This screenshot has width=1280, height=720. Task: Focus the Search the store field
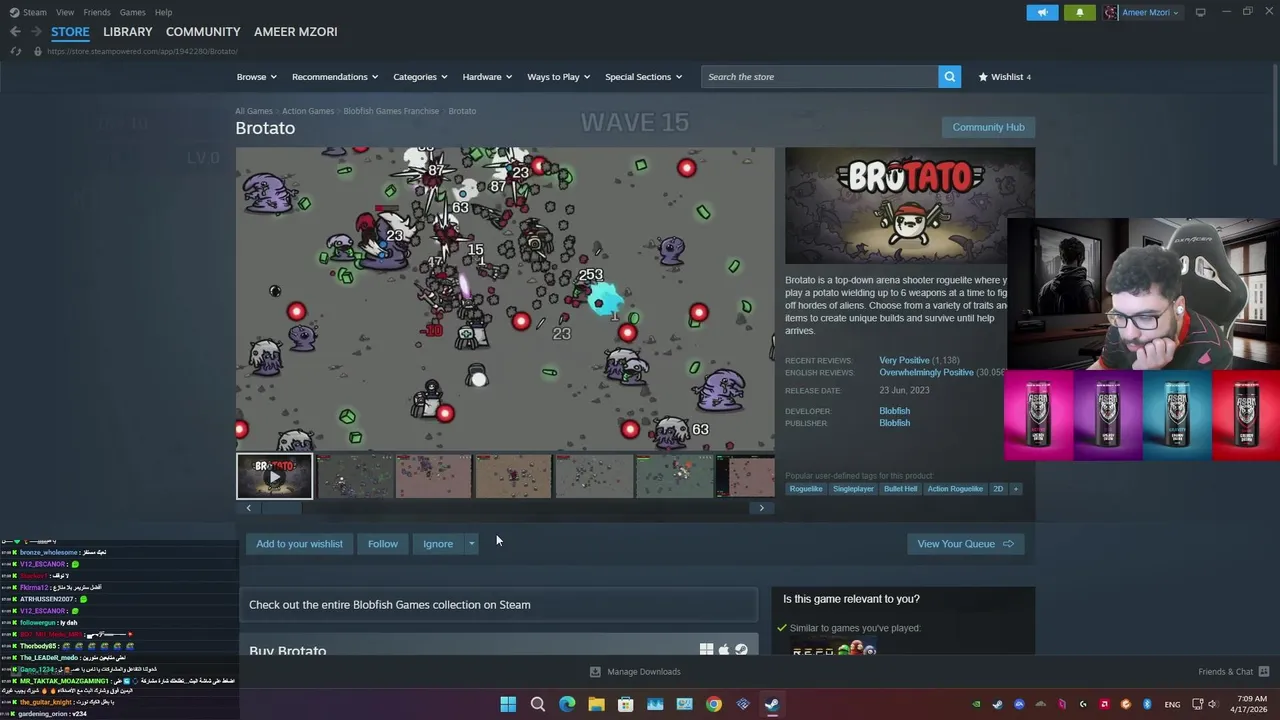click(x=820, y=77)
